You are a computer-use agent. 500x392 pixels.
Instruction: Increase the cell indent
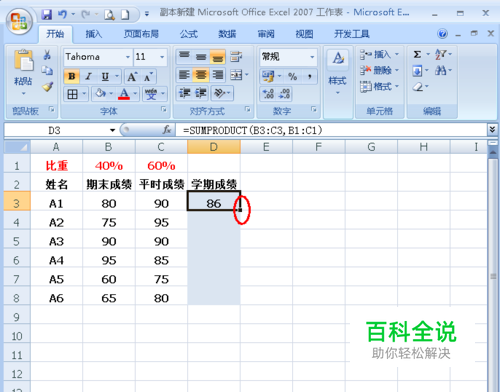201,93
